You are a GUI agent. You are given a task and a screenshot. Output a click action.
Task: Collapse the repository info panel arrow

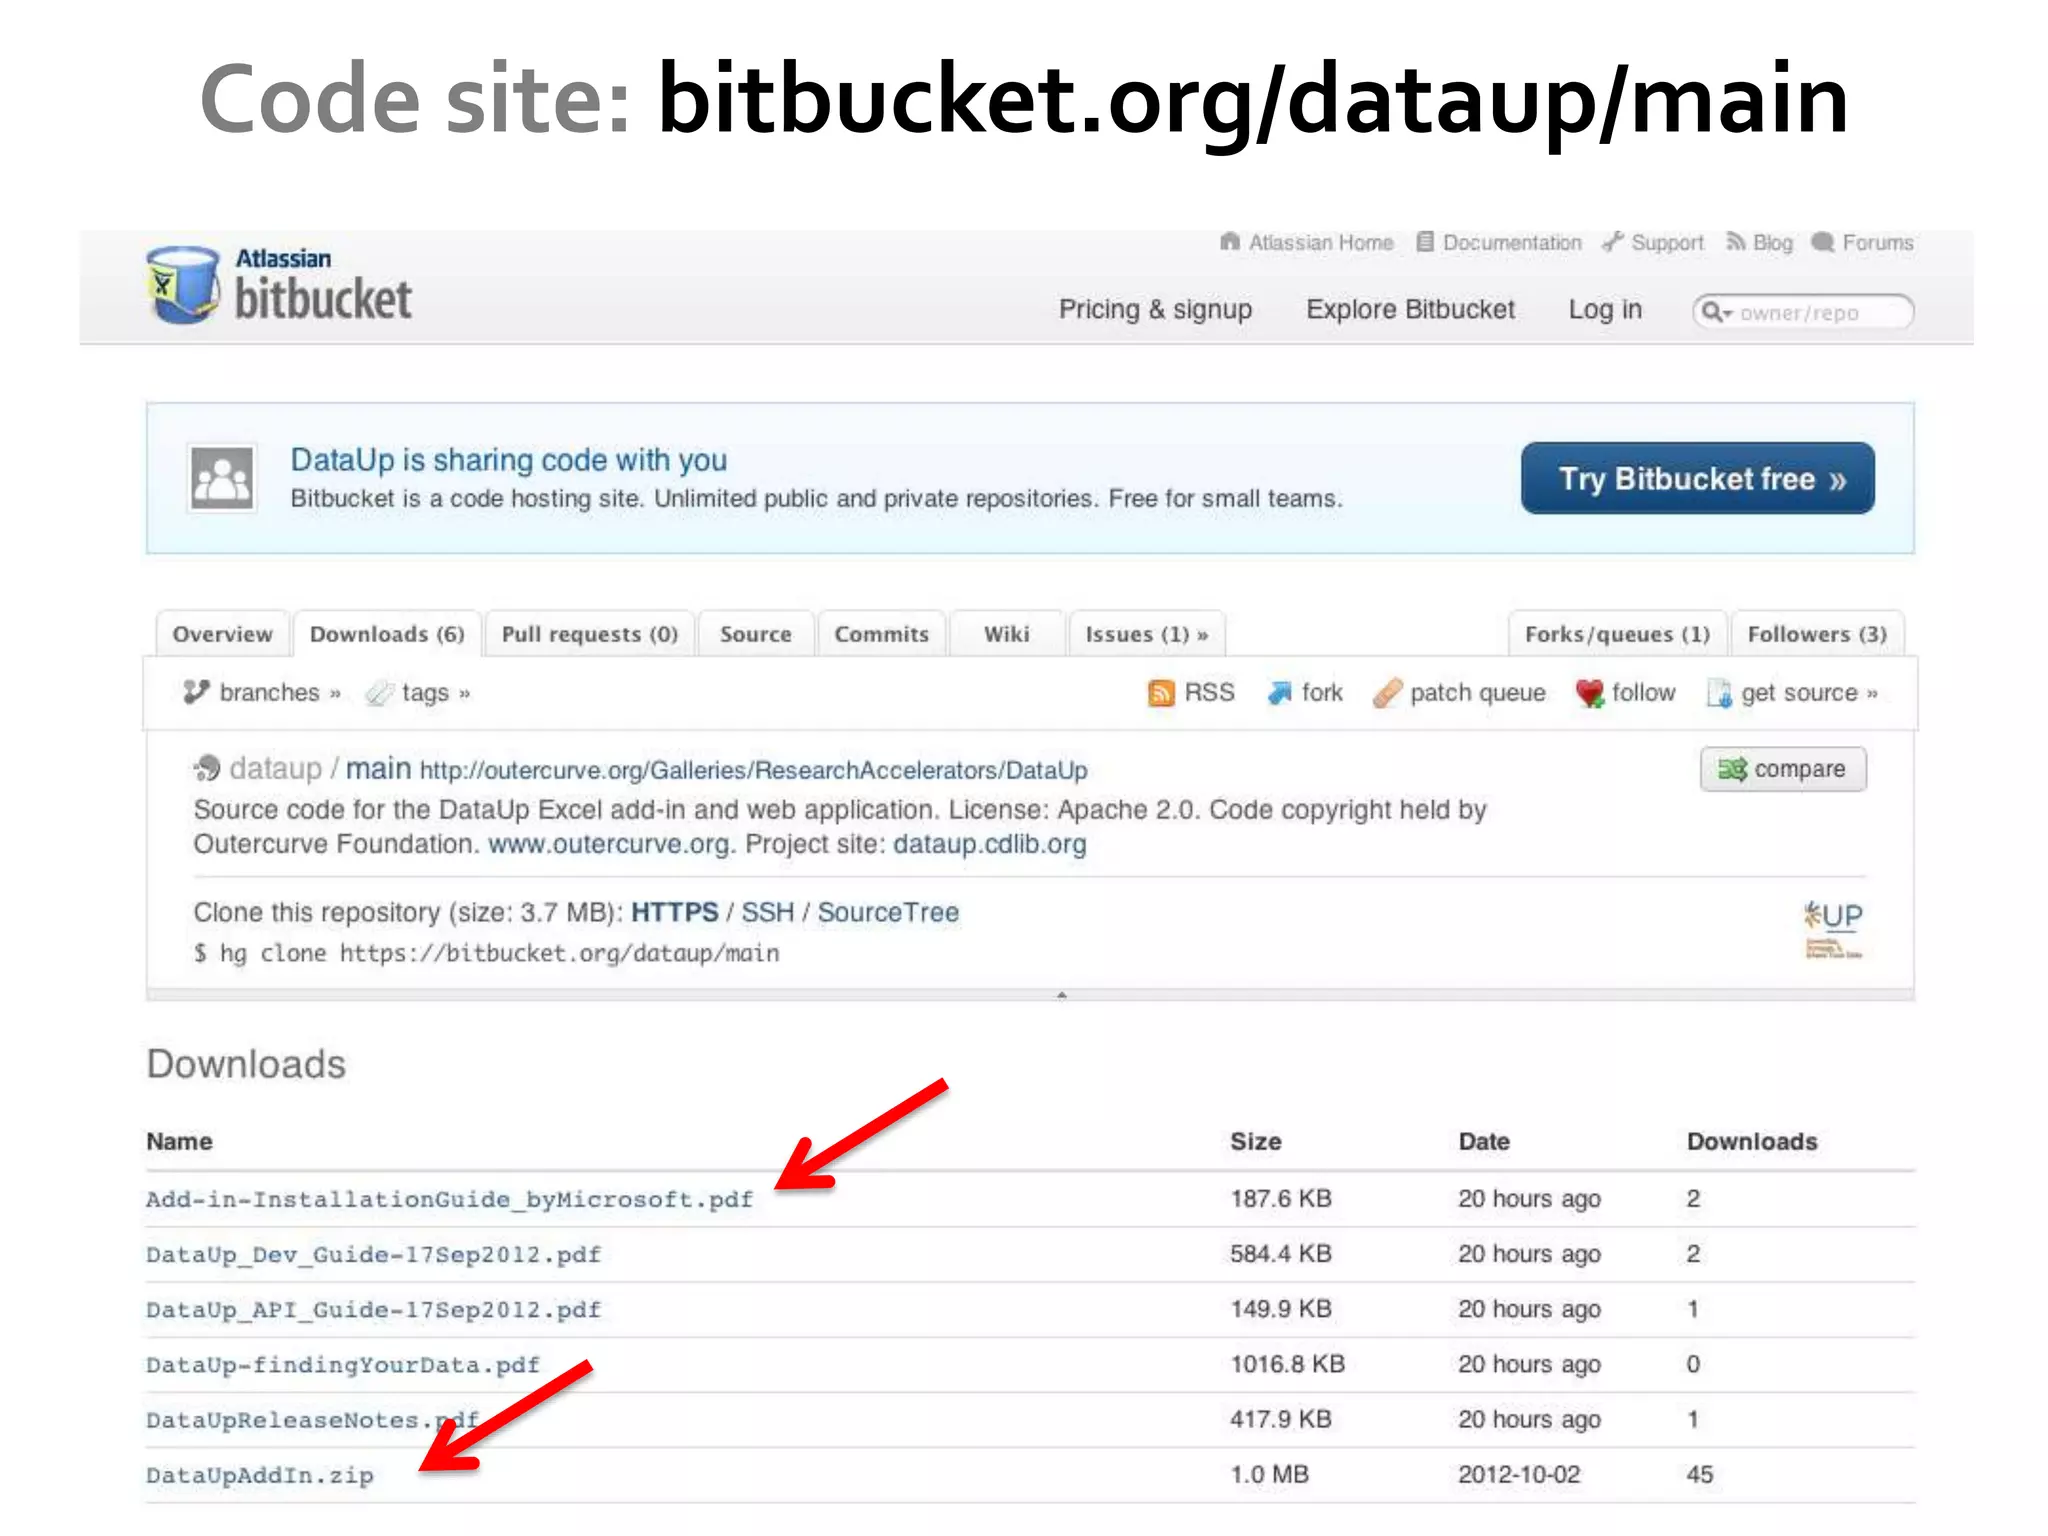[1062, 995]
